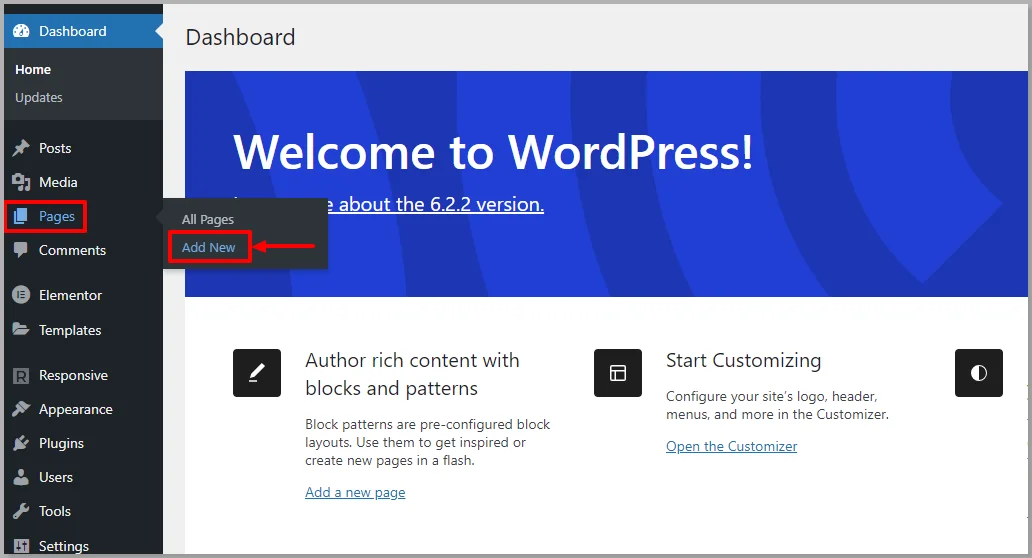The image size is (1032, 558).
Task: Open the Pages menu label
Action: coord(57,216)
